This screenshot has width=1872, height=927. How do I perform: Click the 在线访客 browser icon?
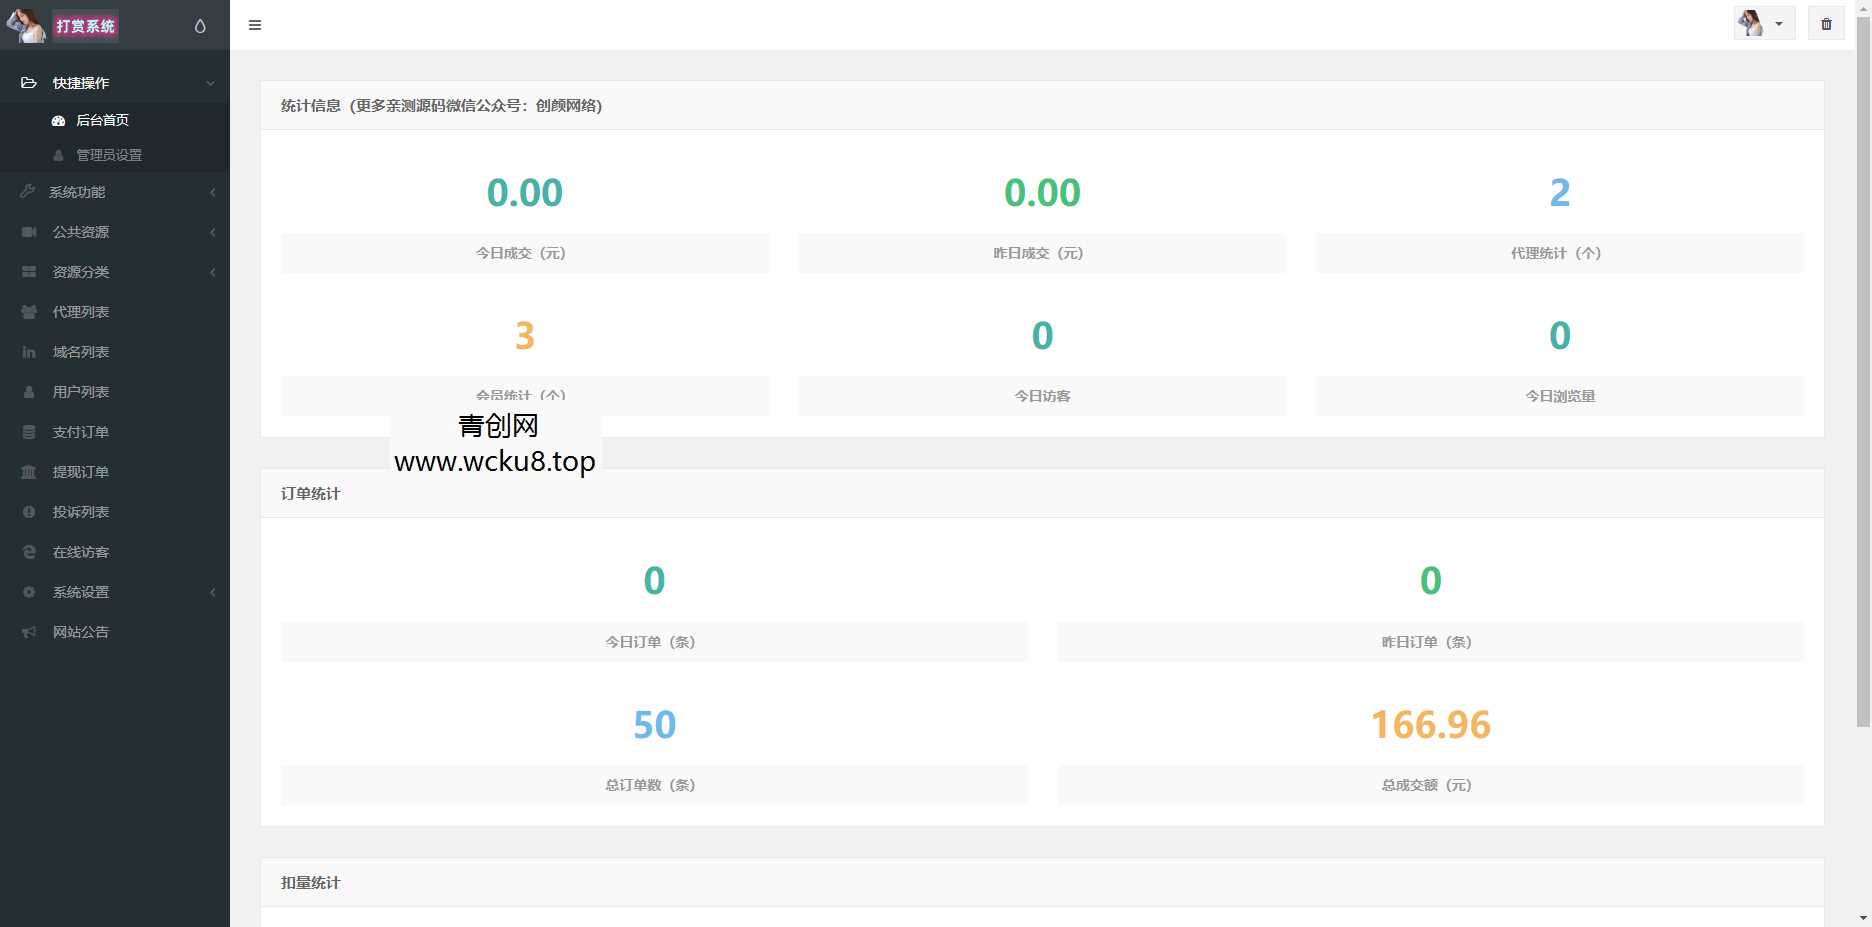pyautogui.click(x=29, y=552)
